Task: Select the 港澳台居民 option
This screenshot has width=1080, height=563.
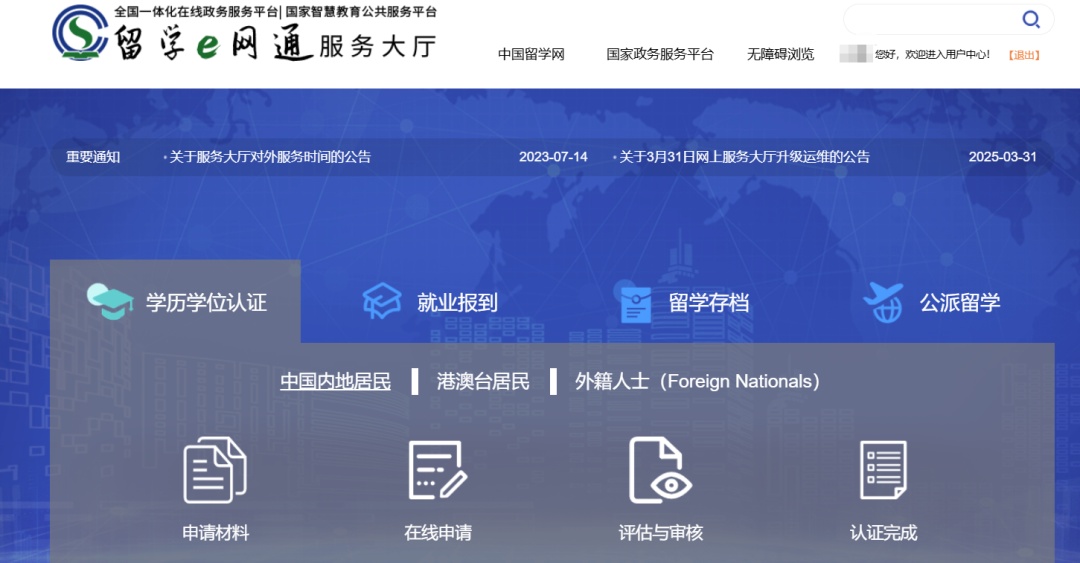Action: click(483, 381)
